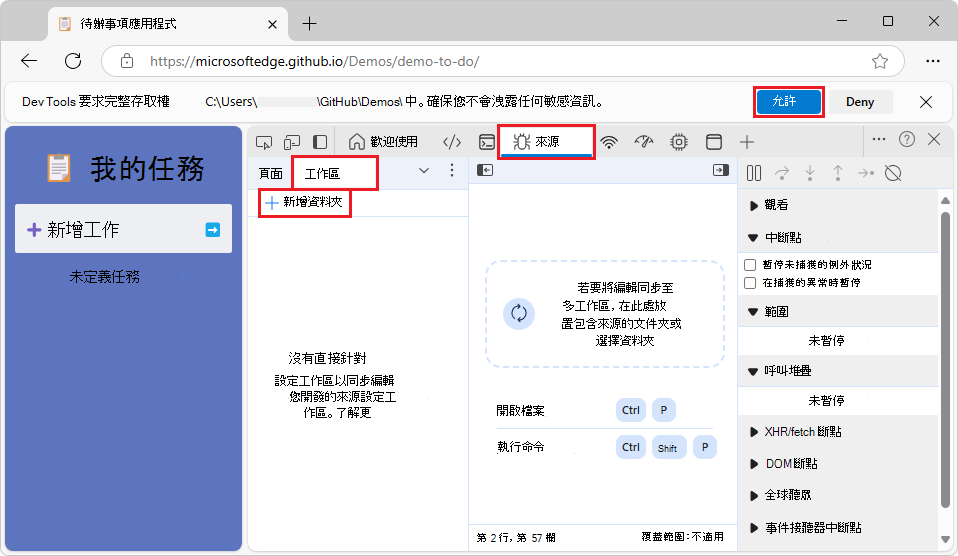Select the 來源 tab
This screenshot has height=556, width=958.
tap(546, 142)
